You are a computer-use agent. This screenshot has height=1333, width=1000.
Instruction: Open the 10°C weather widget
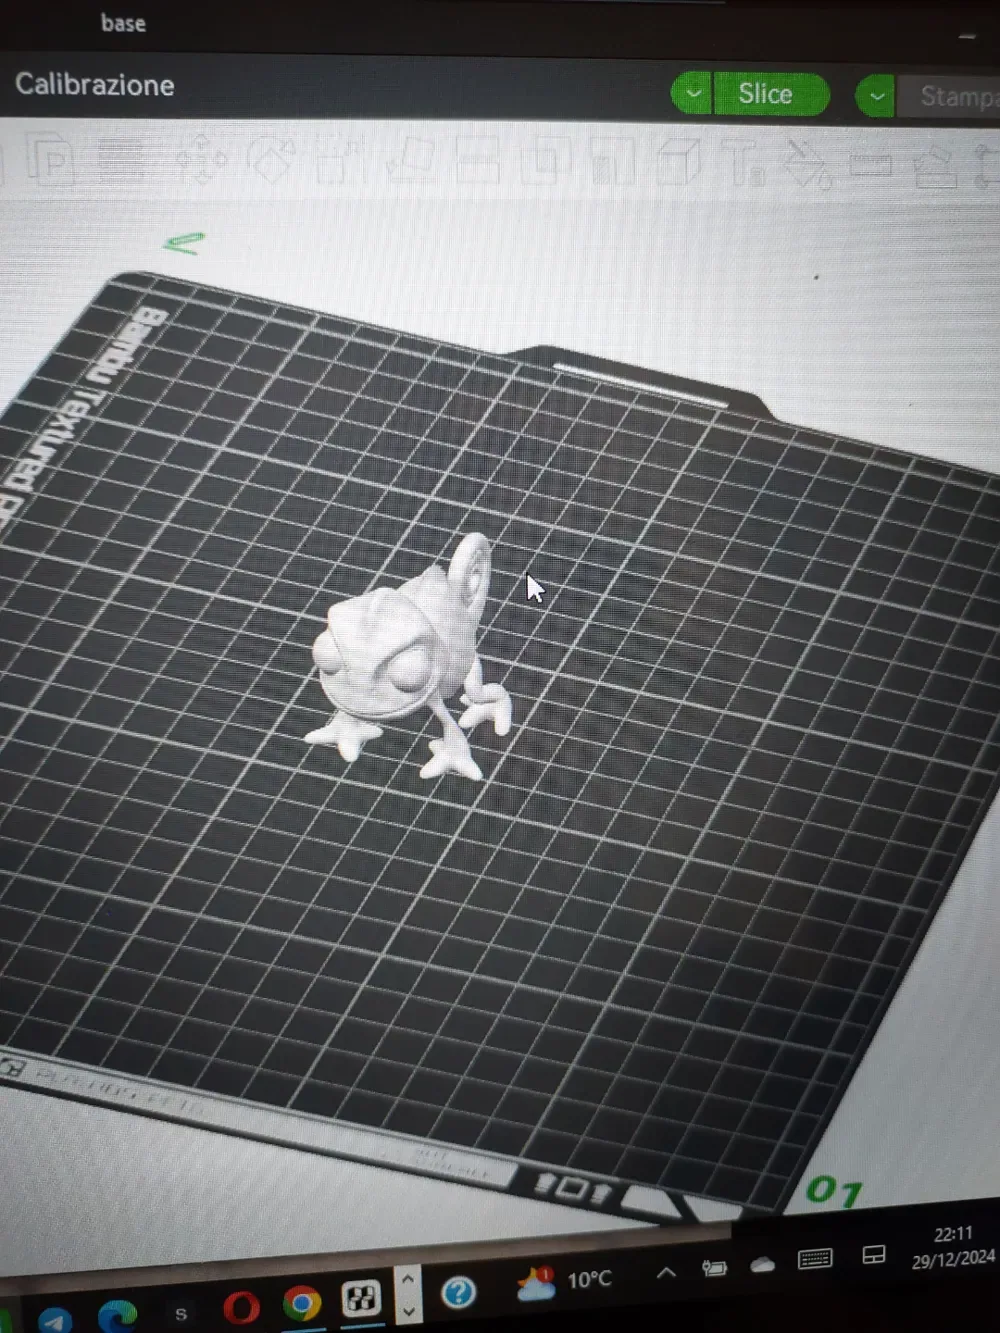564,1281
